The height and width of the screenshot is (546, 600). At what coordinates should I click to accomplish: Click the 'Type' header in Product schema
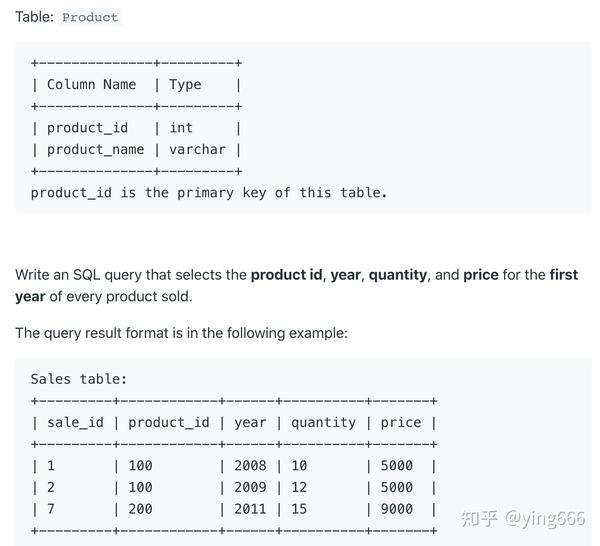(185, 85)
